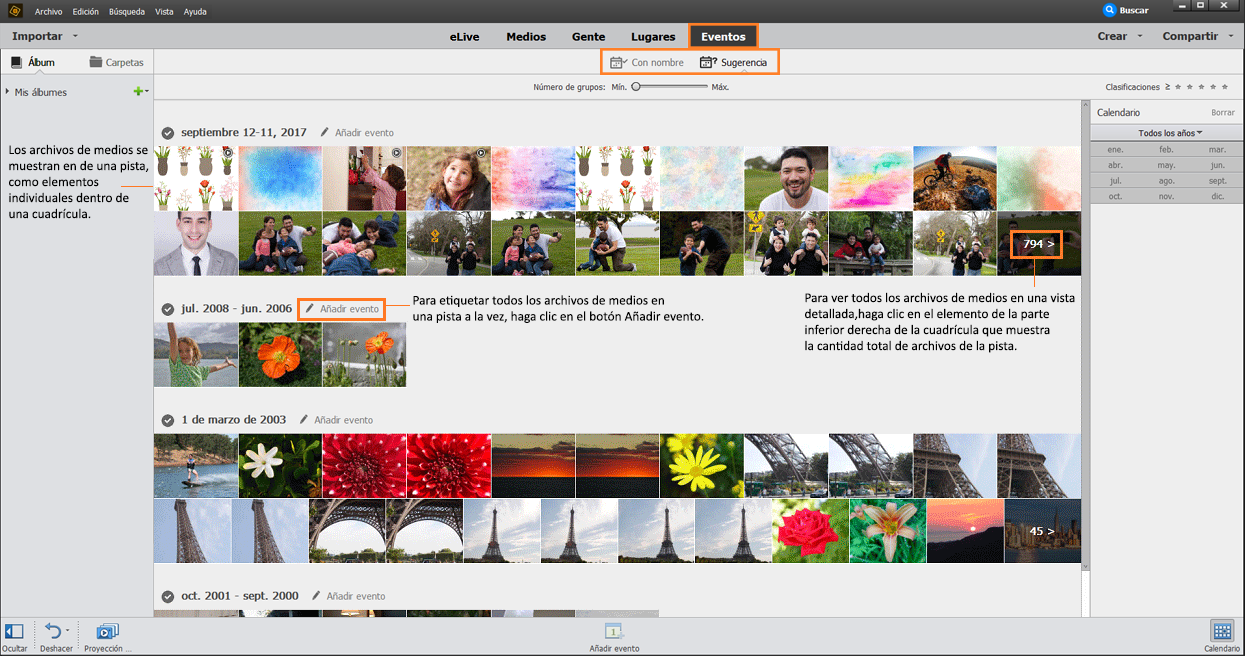Click Añadir evento icon in bottom bar
This screenshot has width=1245, height=656.
(614, 631)
